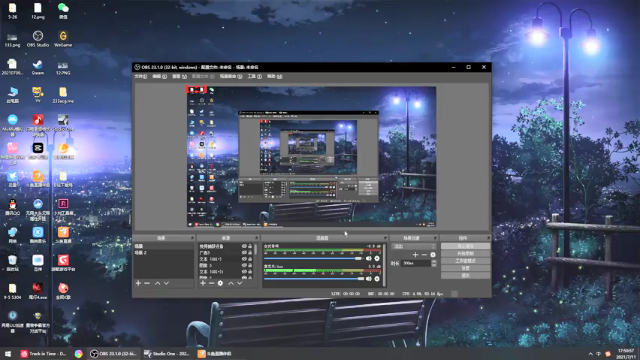Click the colorful round taskbar icon
This screenshot has width=640, height=360.
click(x=78, y=353)
